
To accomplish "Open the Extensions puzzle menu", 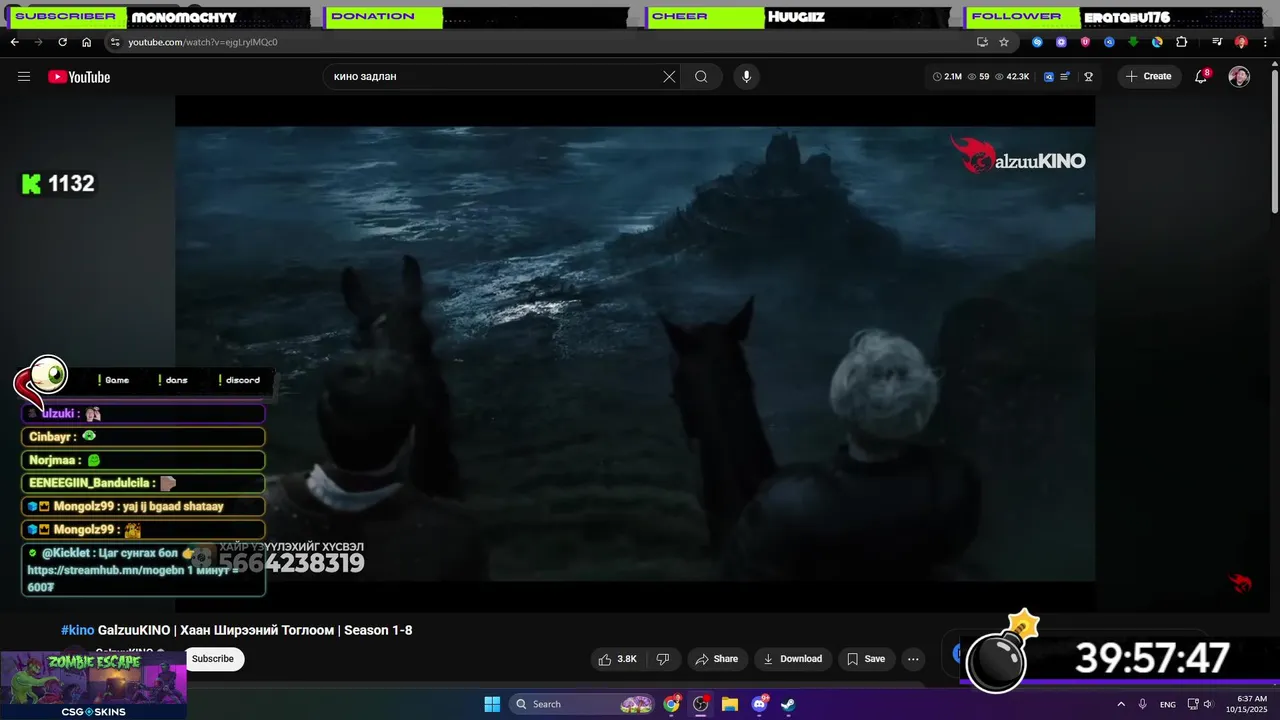I will [x=1181, y=42].
